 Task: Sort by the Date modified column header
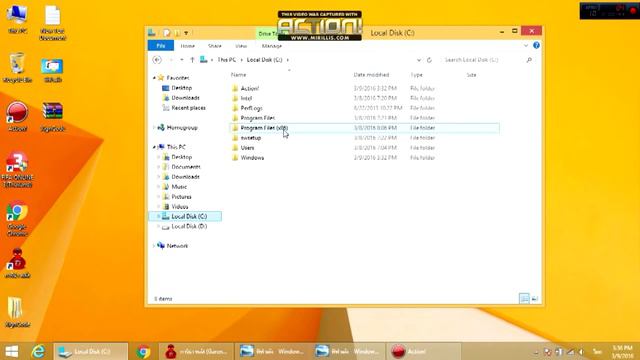(371, 75)
